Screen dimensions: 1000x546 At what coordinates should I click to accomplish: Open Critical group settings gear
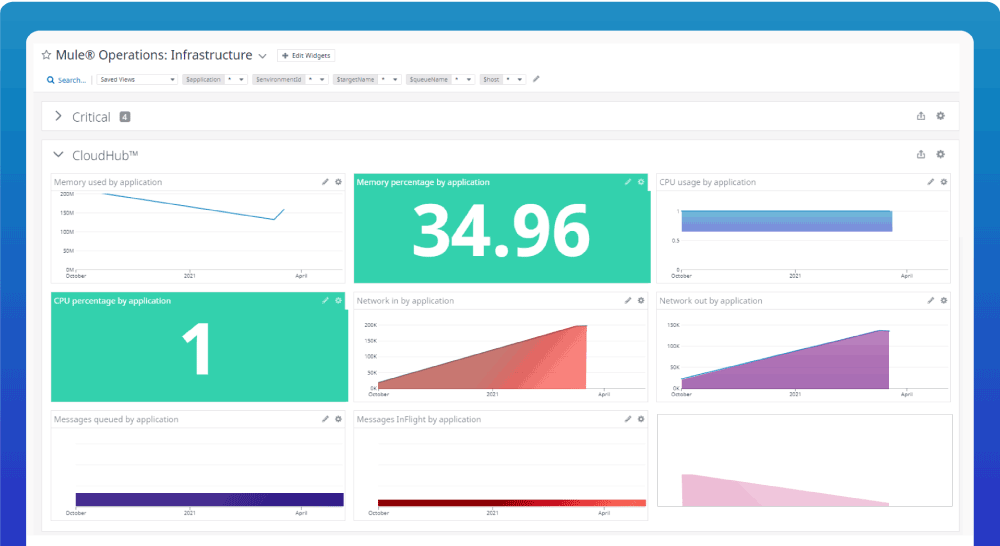(x=940, y=116)
